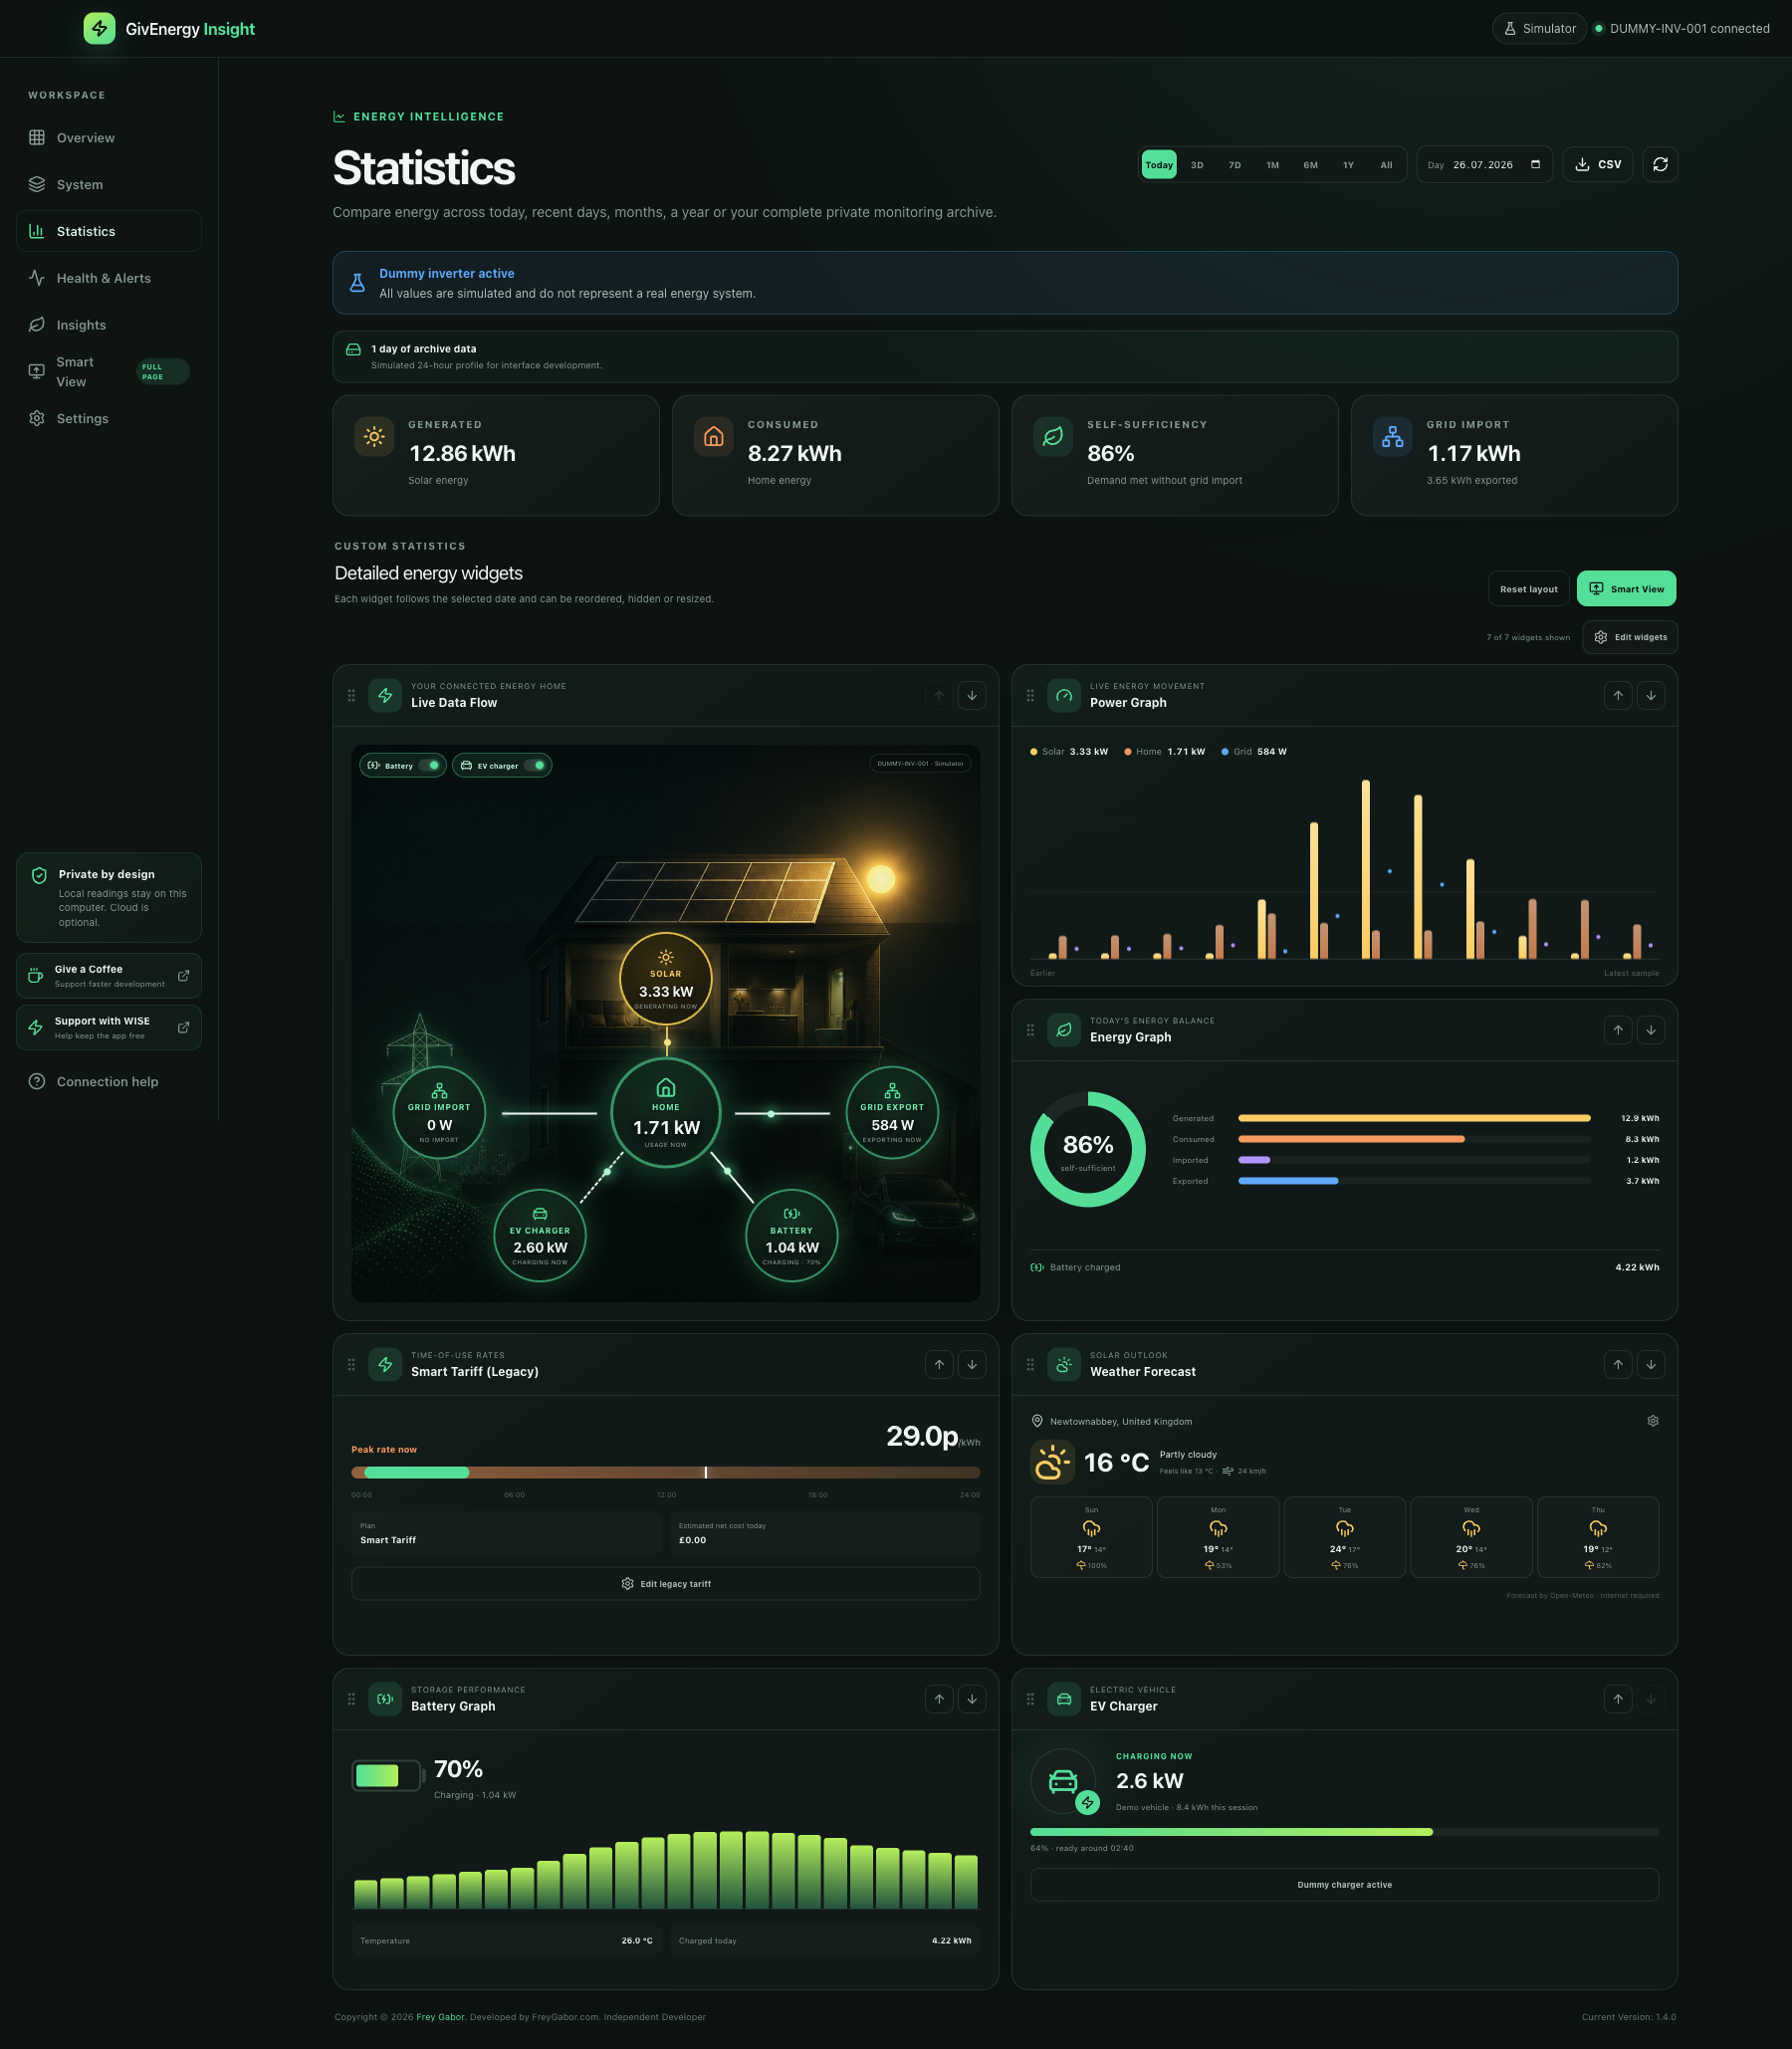
Task: Click the Frey Gabor footer link
Action: 440,2017
